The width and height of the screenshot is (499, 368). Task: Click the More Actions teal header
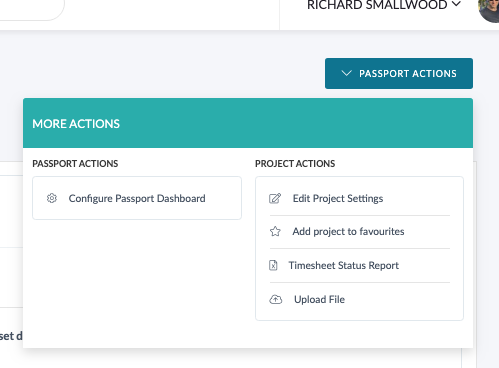point(248,123)
